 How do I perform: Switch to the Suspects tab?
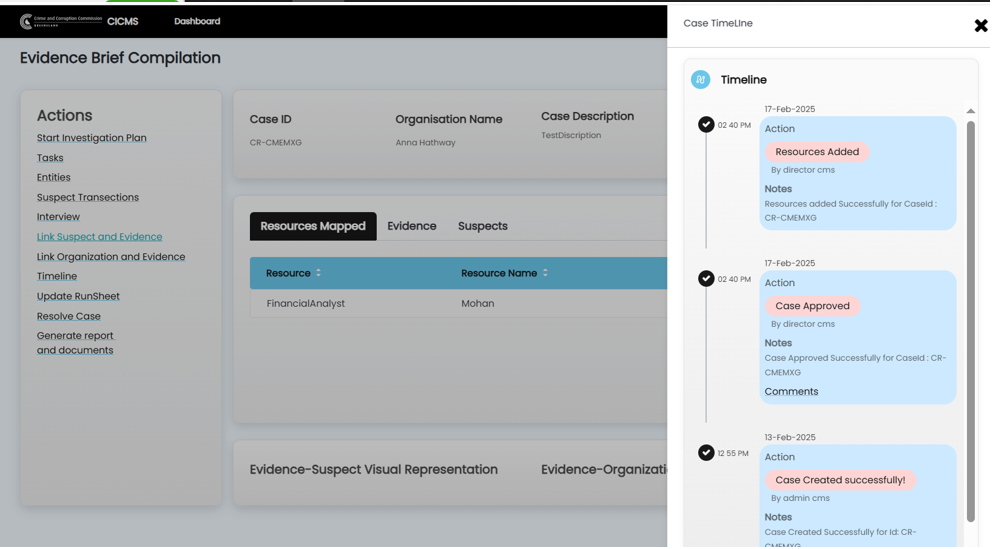[x=483, y=227]
